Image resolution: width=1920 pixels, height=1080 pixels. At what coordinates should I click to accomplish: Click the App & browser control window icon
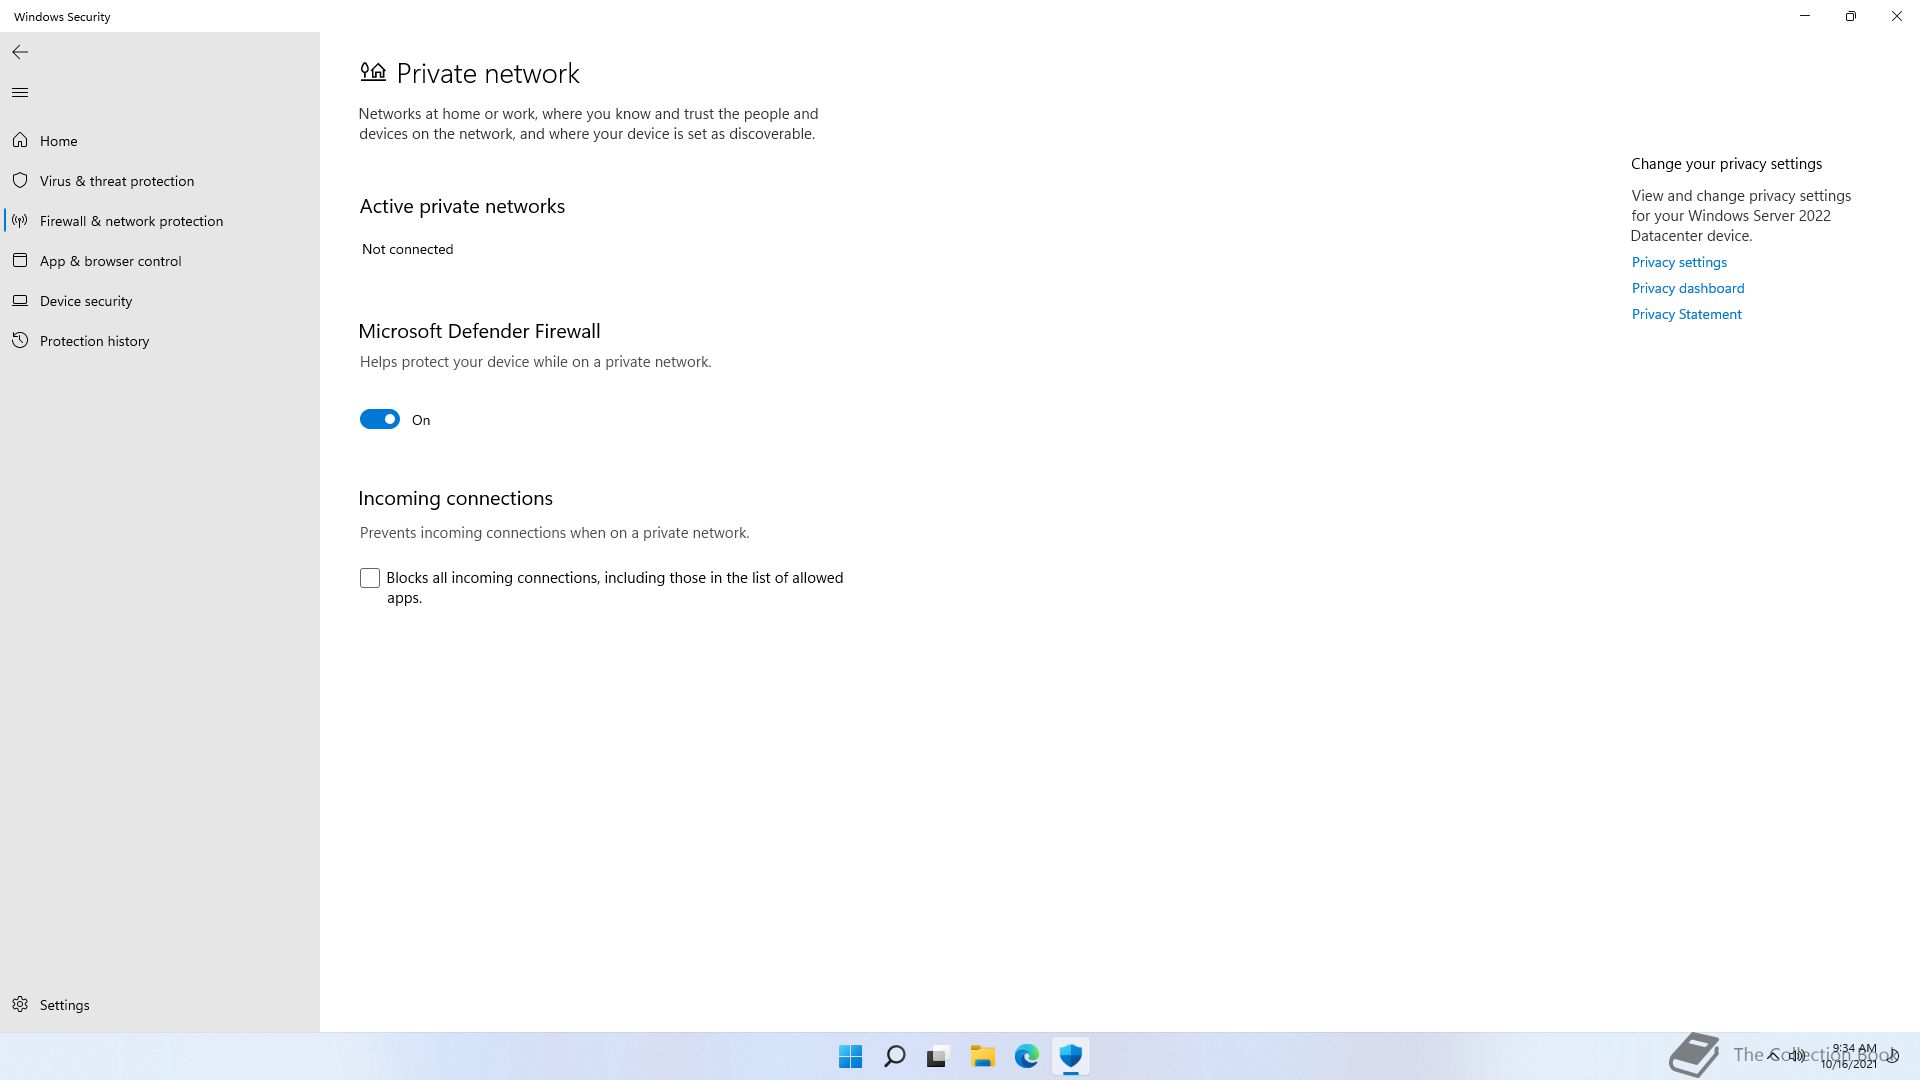20,261
